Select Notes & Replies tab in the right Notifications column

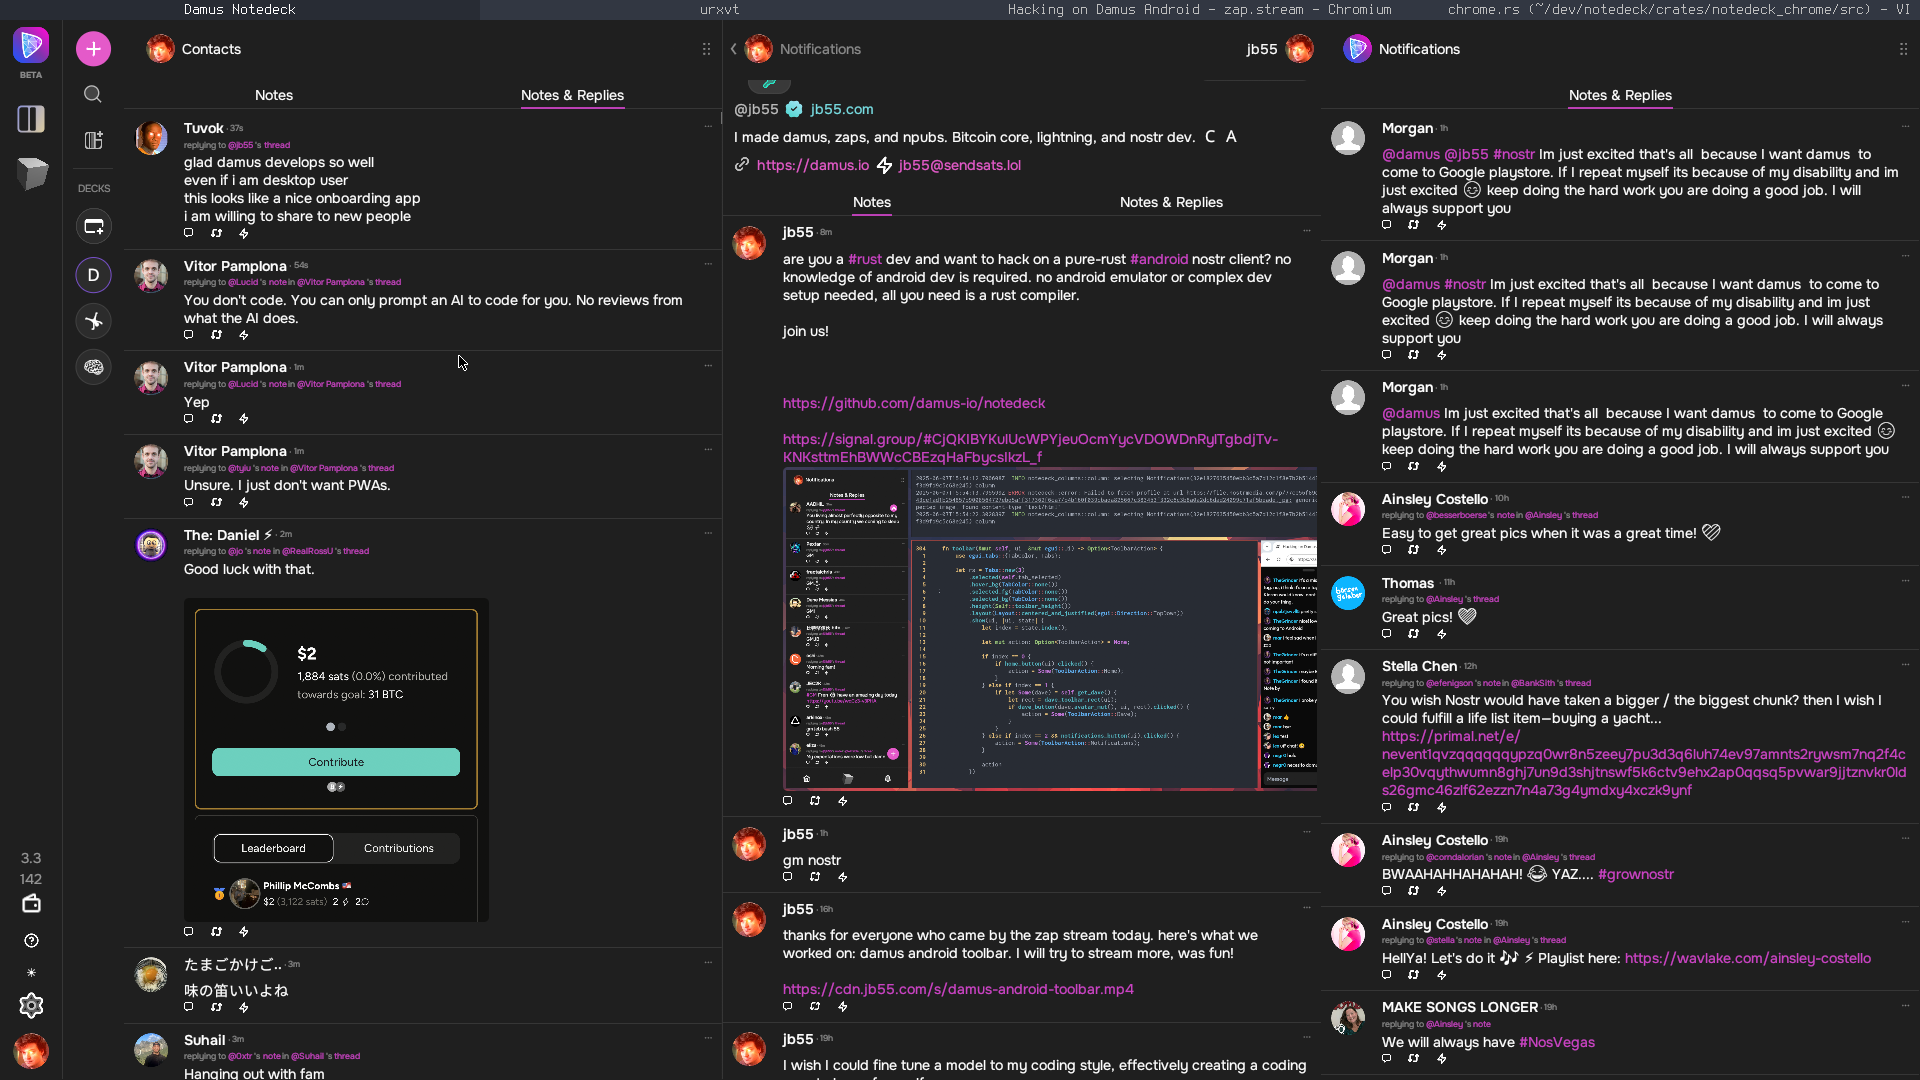point(1620,95)
